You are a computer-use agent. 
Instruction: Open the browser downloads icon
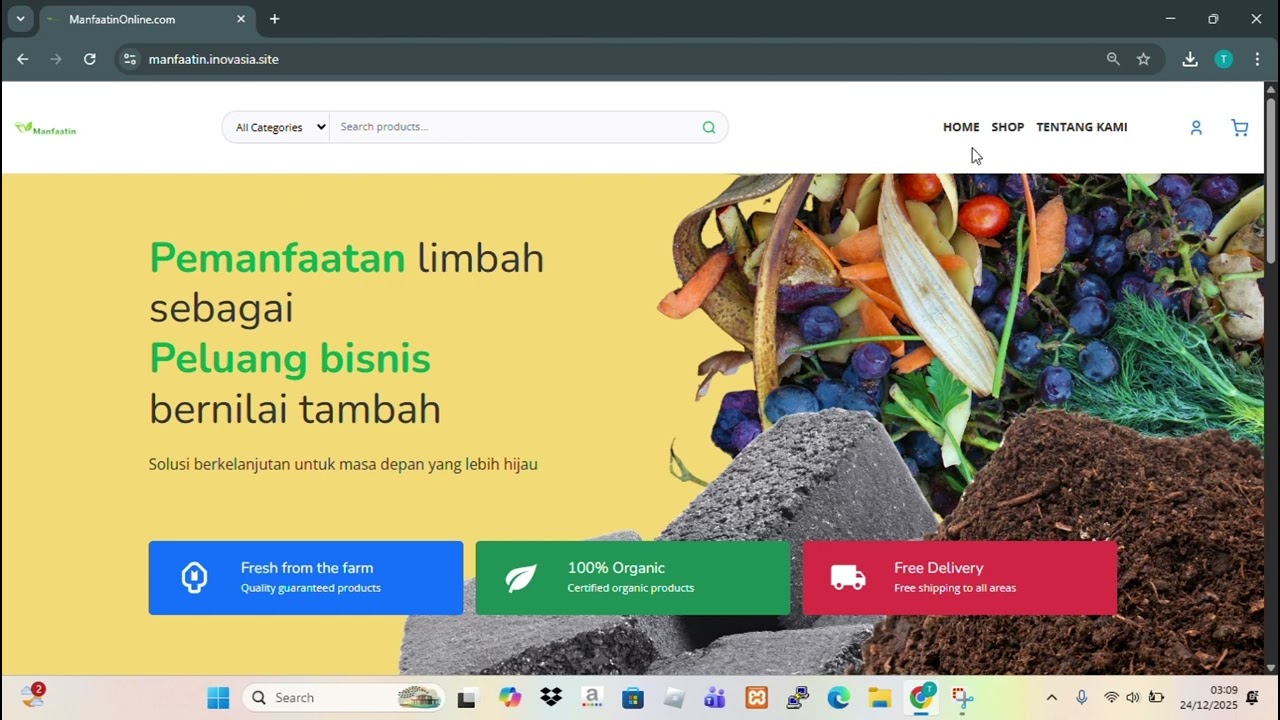1190,59
